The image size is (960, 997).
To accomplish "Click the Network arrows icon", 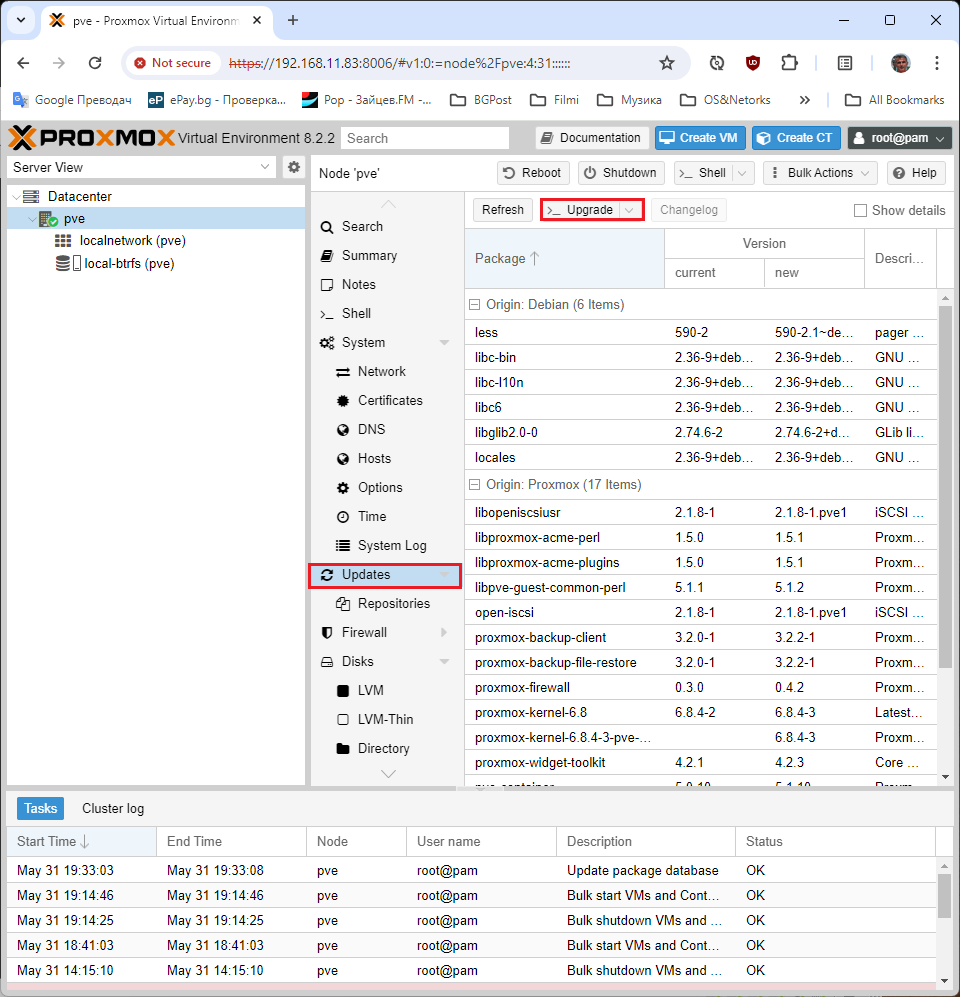I will [x=343, y=372].
